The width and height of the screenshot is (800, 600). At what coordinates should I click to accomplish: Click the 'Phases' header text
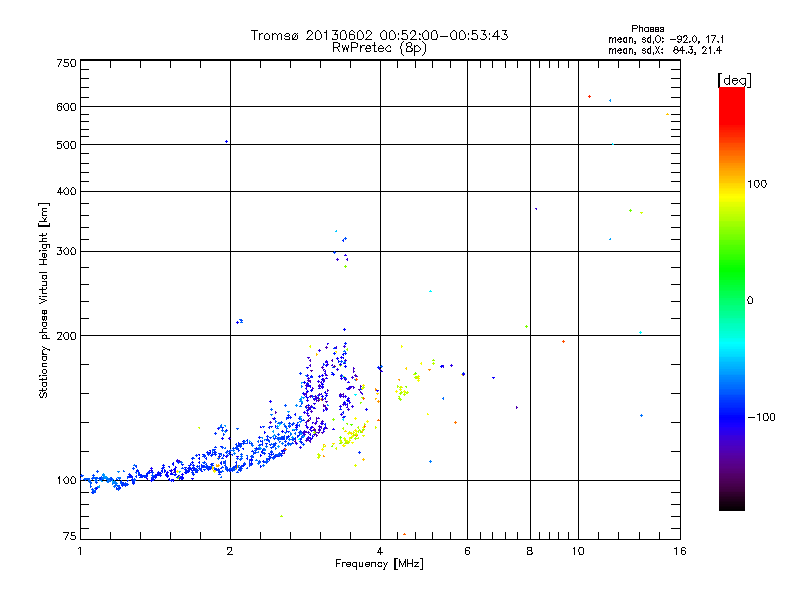click(x=647, y=29)
